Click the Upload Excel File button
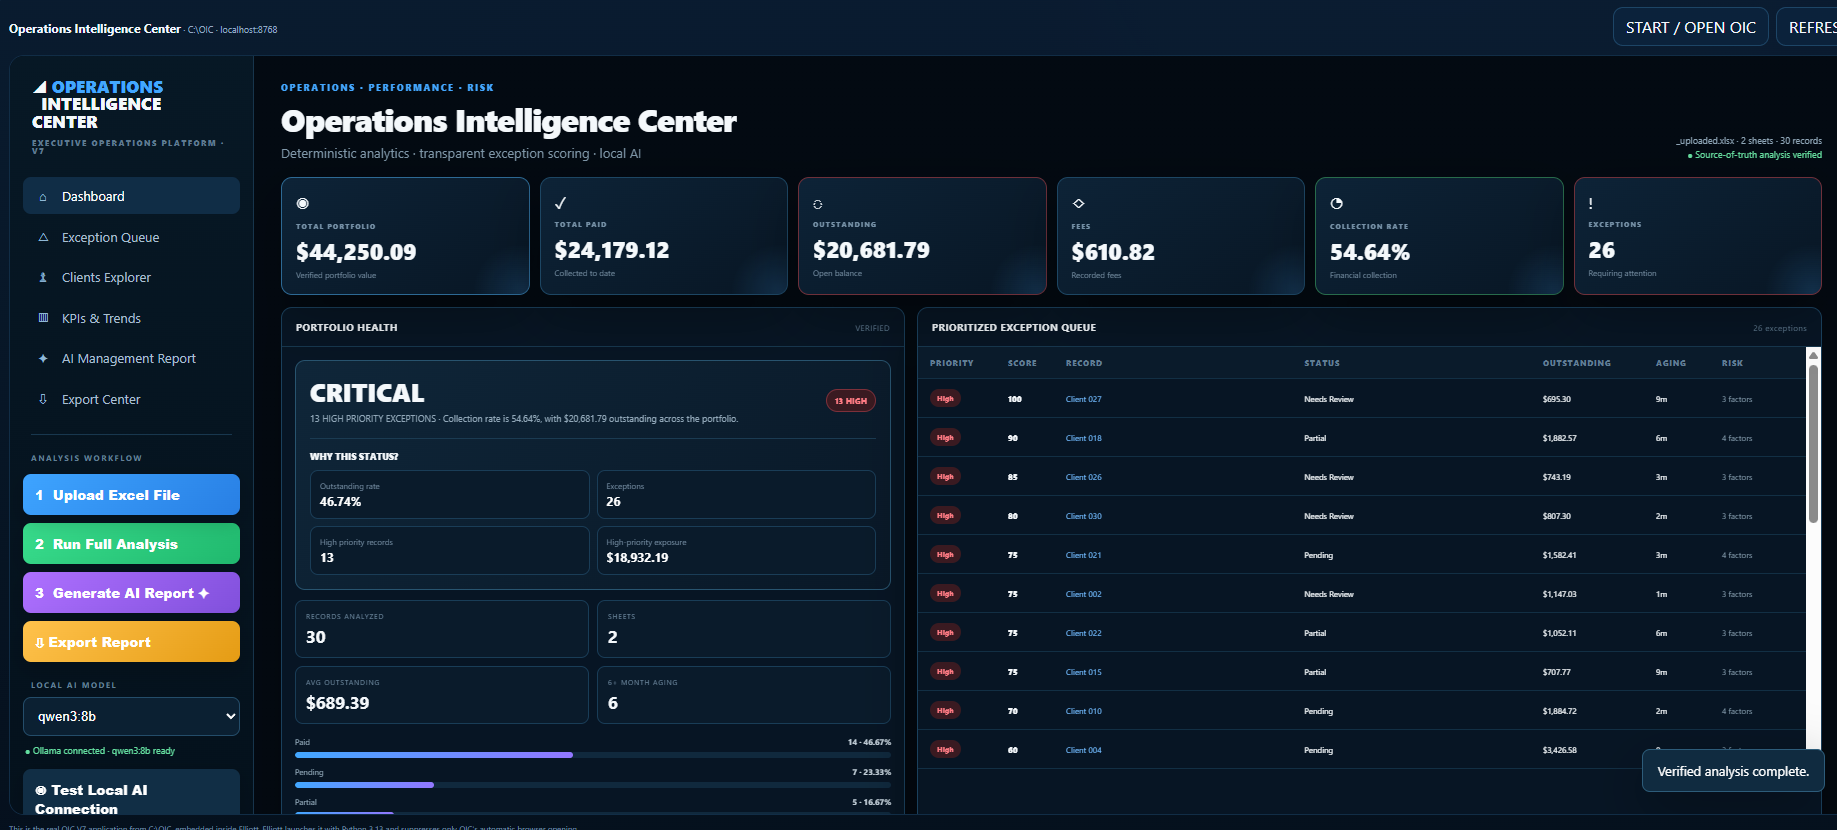The width and height of the screenshot is (1837, 830). point(131,495)
